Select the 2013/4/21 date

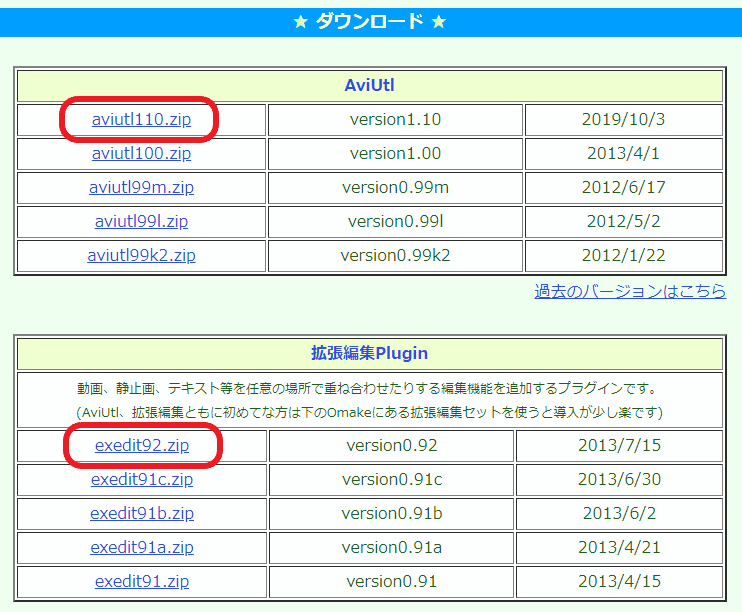pos(619,548)
